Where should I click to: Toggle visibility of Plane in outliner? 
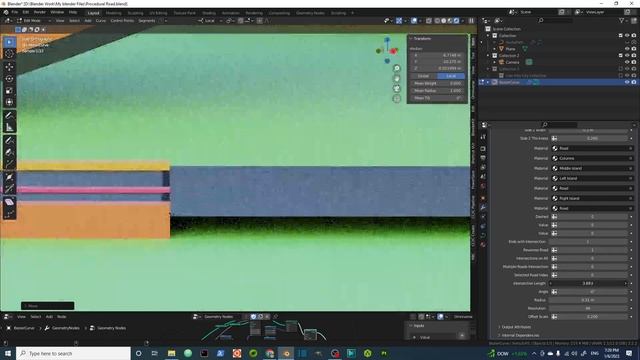click(627, 49)
